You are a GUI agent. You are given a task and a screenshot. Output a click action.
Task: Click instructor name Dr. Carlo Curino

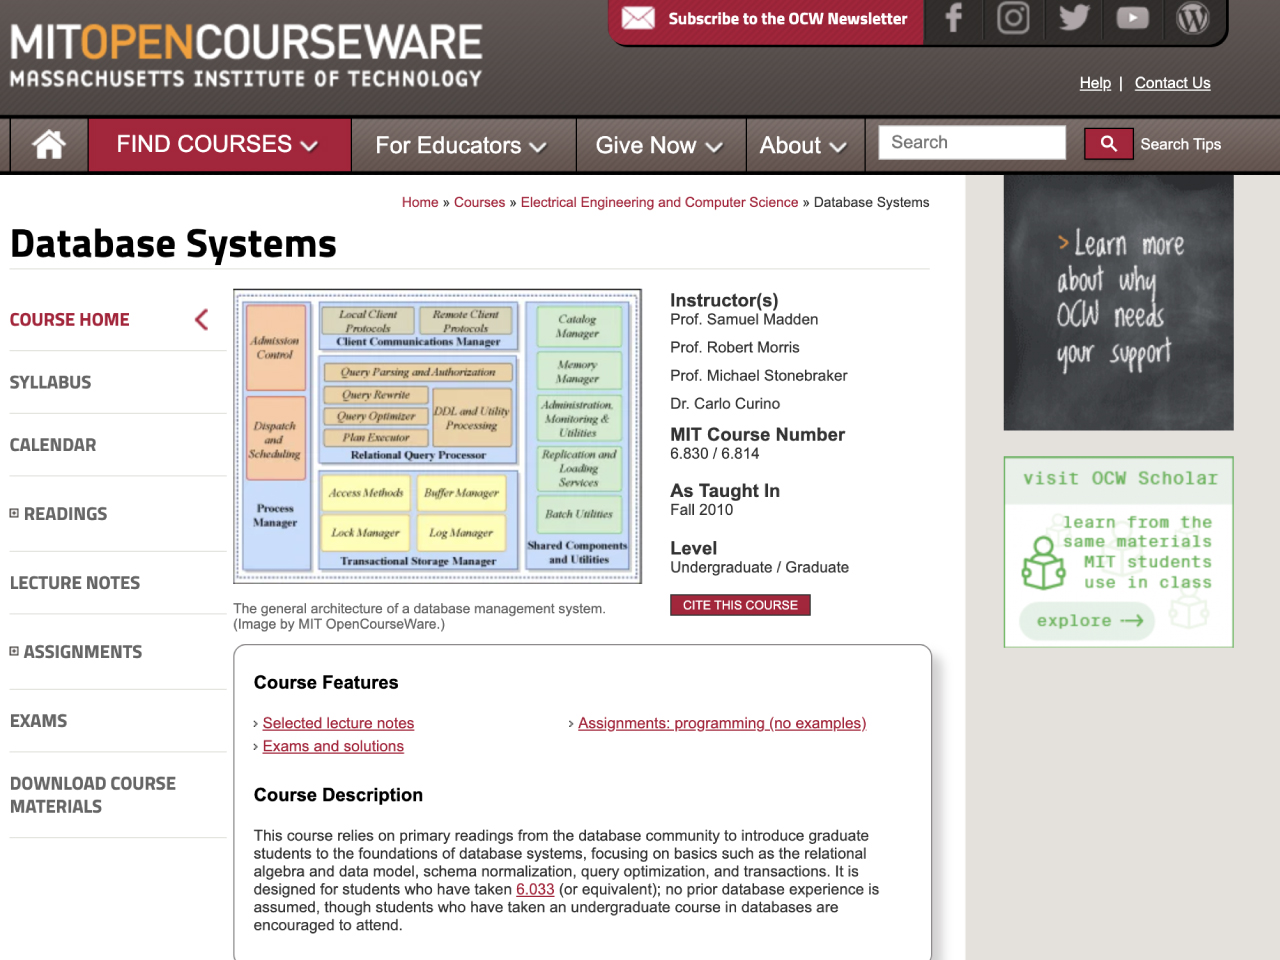[x=725, y=403]
